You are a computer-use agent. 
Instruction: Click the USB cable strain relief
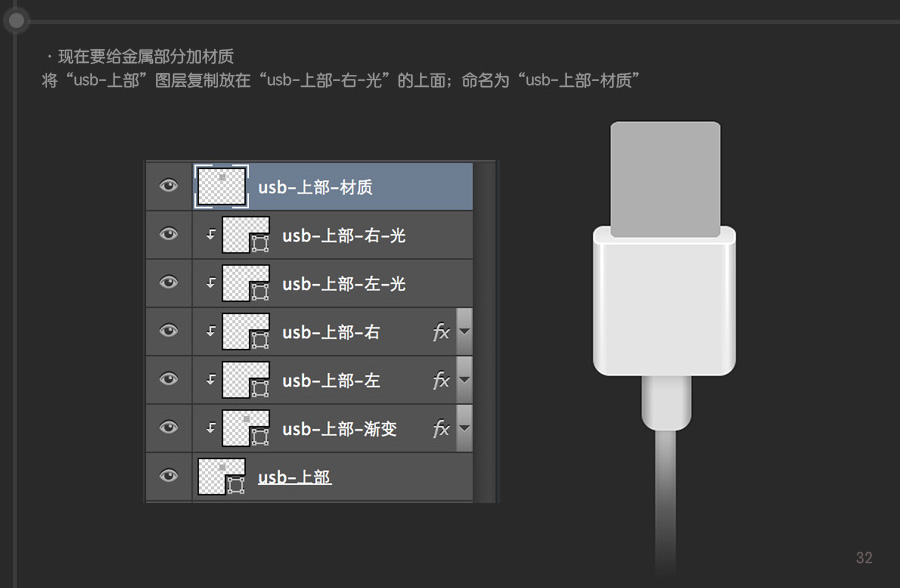[666, 403]
